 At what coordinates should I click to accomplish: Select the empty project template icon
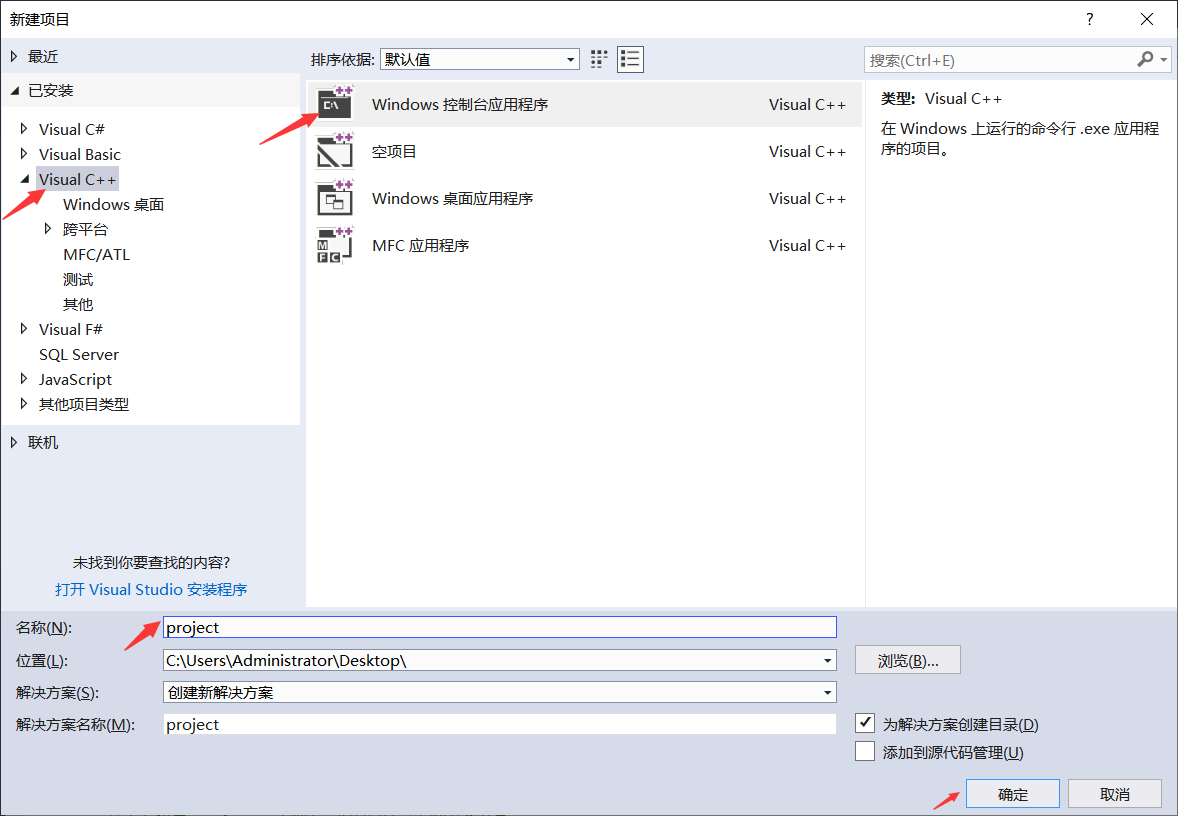tap(335, 151)
